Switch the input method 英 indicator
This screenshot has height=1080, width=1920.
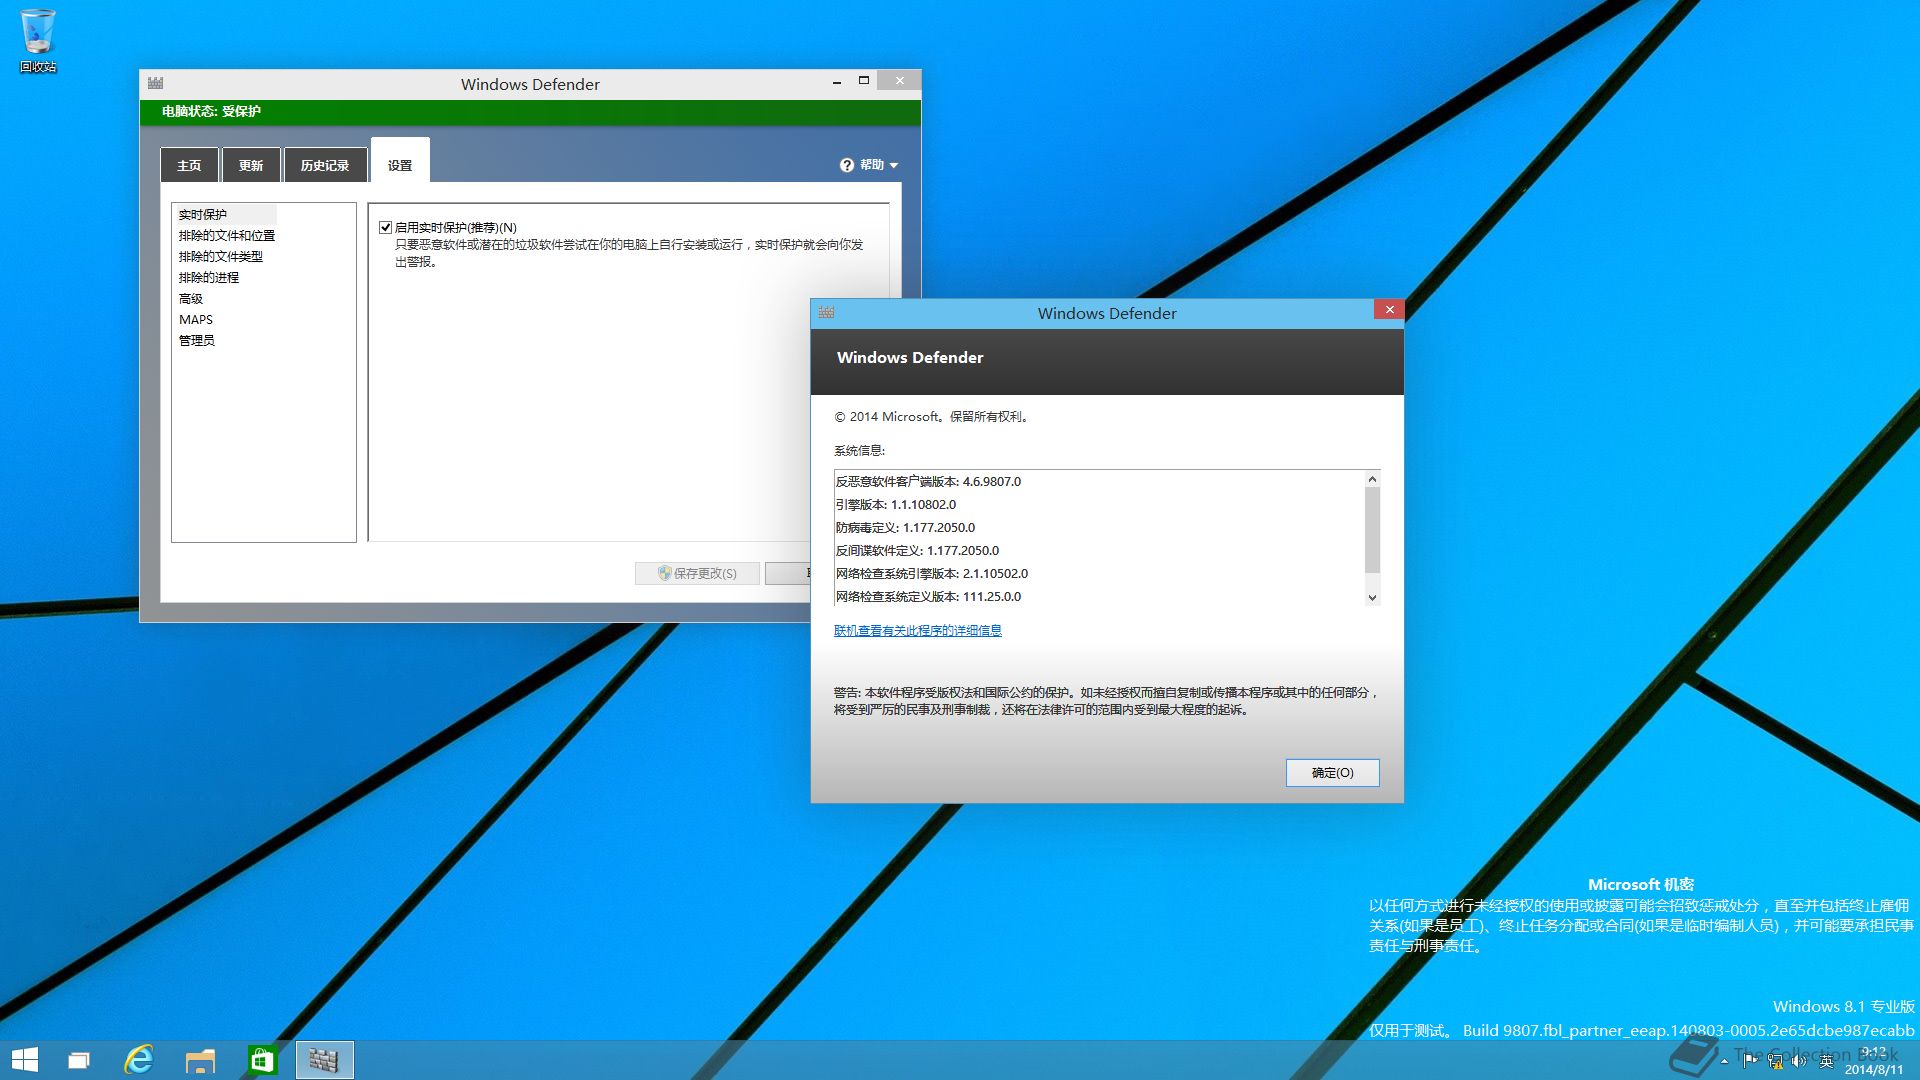(x=1826, y=1061)
